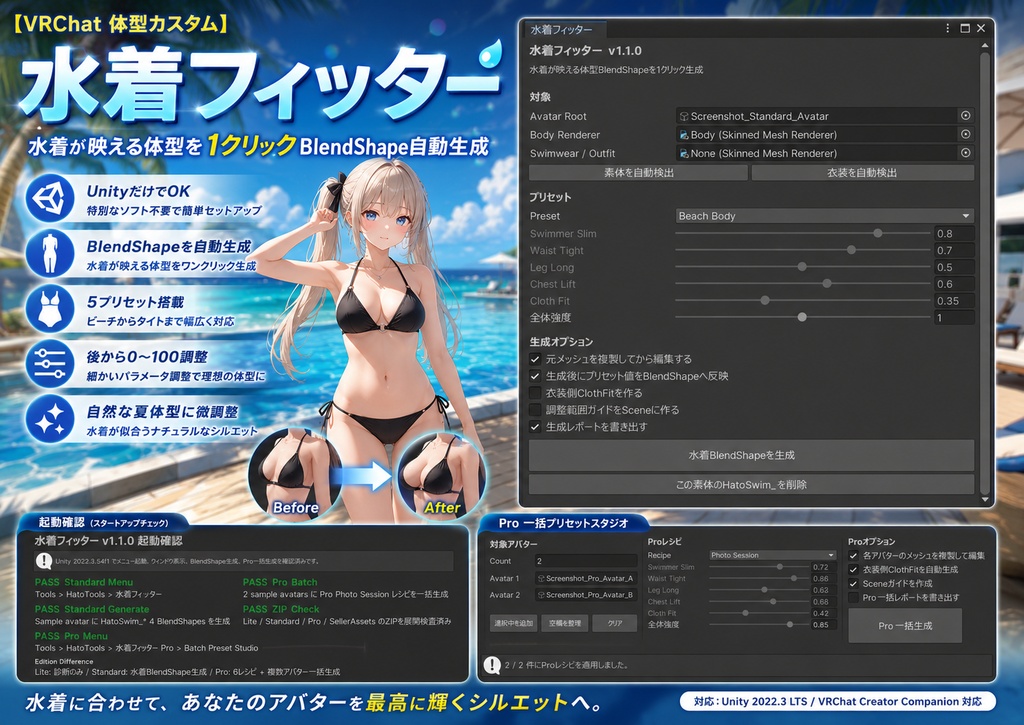Click the prefab icon in Avatar Root field
The width and height of the screenshot is (1024, 725).
click(684, 116)
